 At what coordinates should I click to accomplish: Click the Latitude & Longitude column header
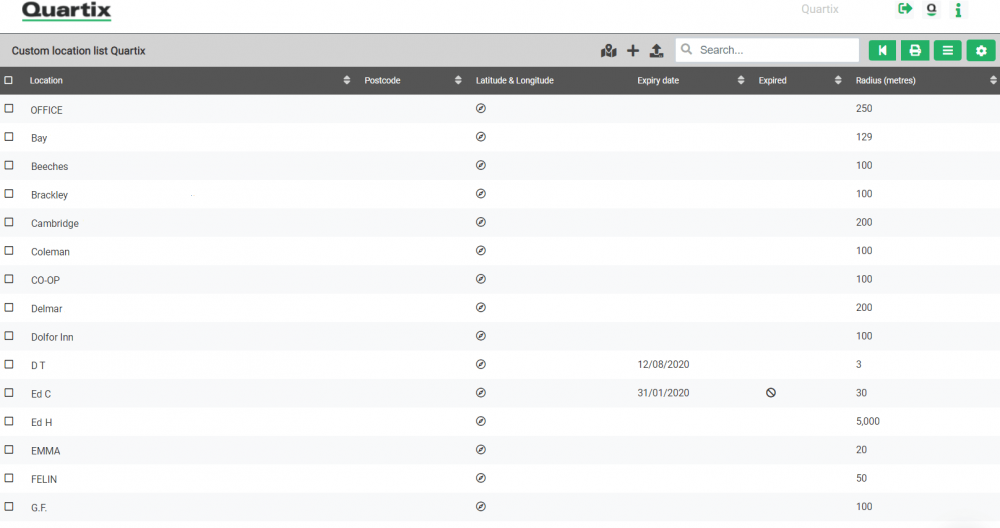pyautogui.click(x=515, y=80)
